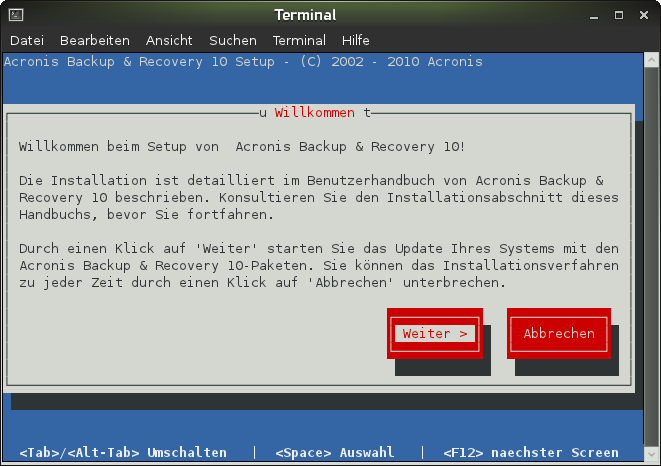
Task: Click the <Space> Auswahl hint
Action: [x=335, y=453]
